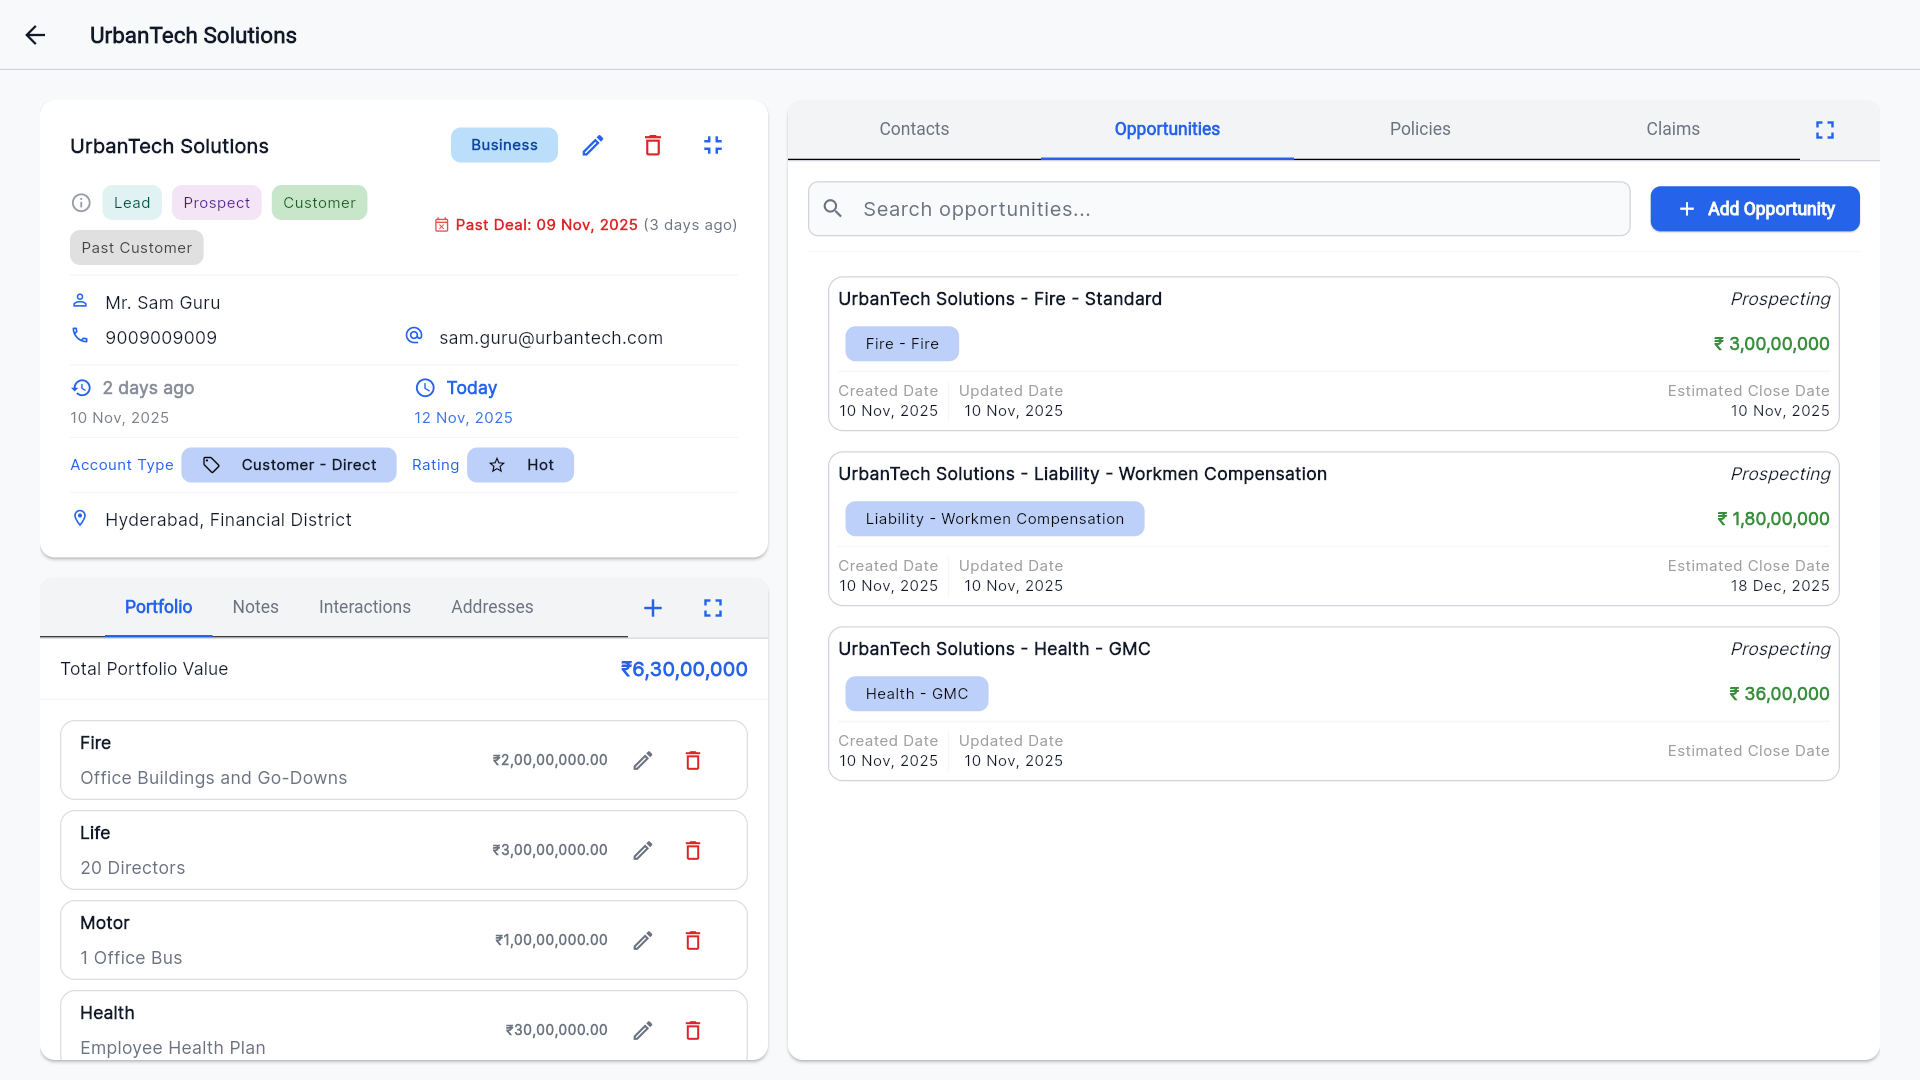Click the search opportunities input field
1920x1080 pixels.
coord(1218,208)
